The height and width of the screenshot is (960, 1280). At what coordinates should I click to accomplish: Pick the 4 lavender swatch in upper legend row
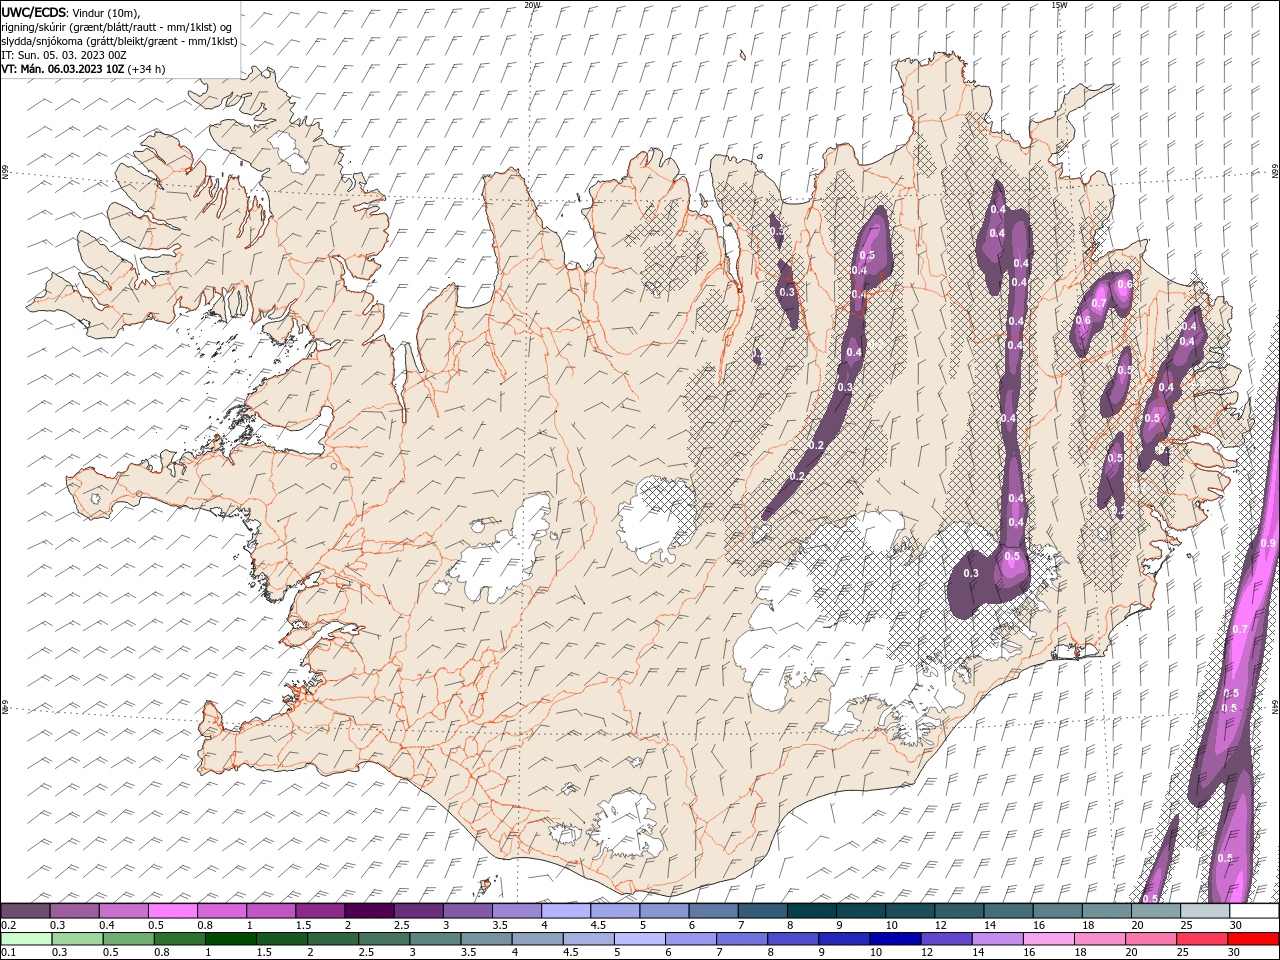[566, 911]
